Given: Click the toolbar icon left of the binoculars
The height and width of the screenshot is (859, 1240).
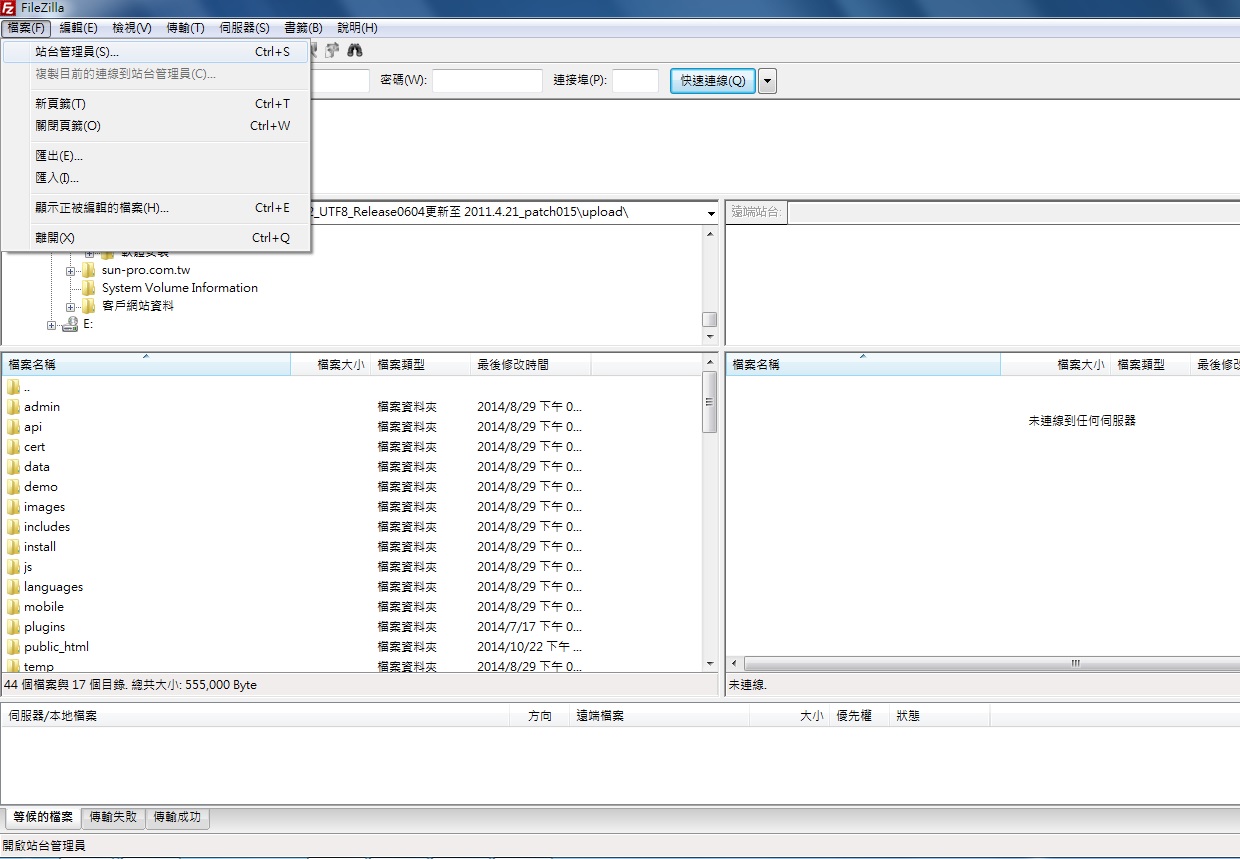Looking at the screenshot, I should click(x=333, y=50).
